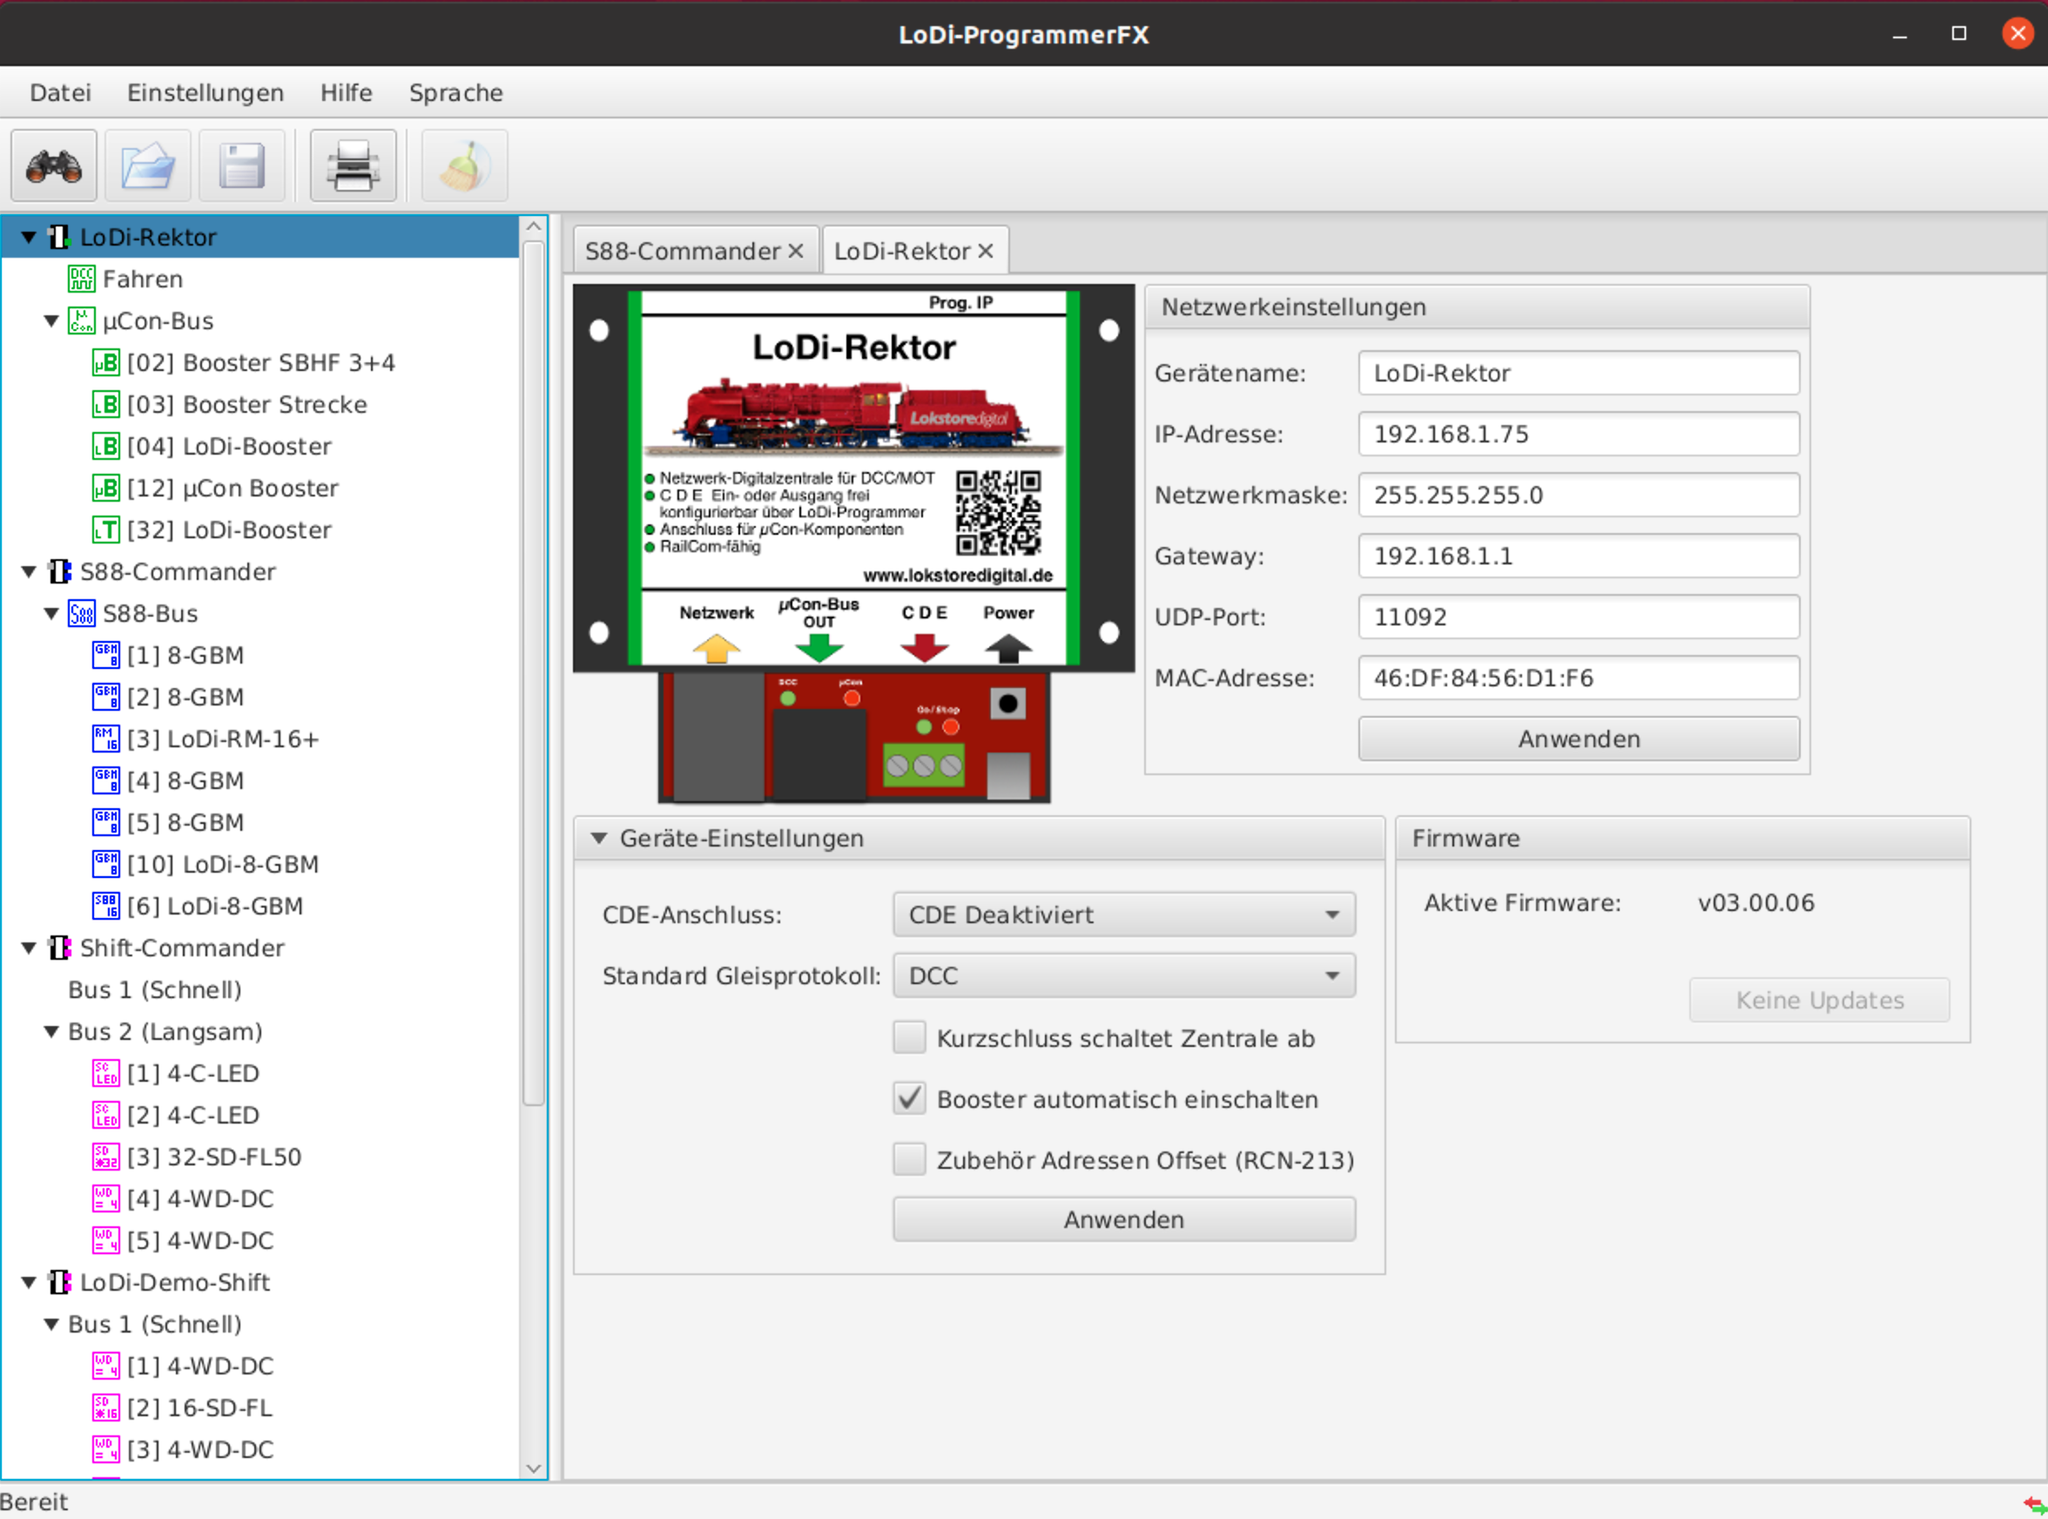Click Anwenden in Netzwerkeinstellungen
The width and height of the screenshot is (2048, 1519).
point(1579,739)
